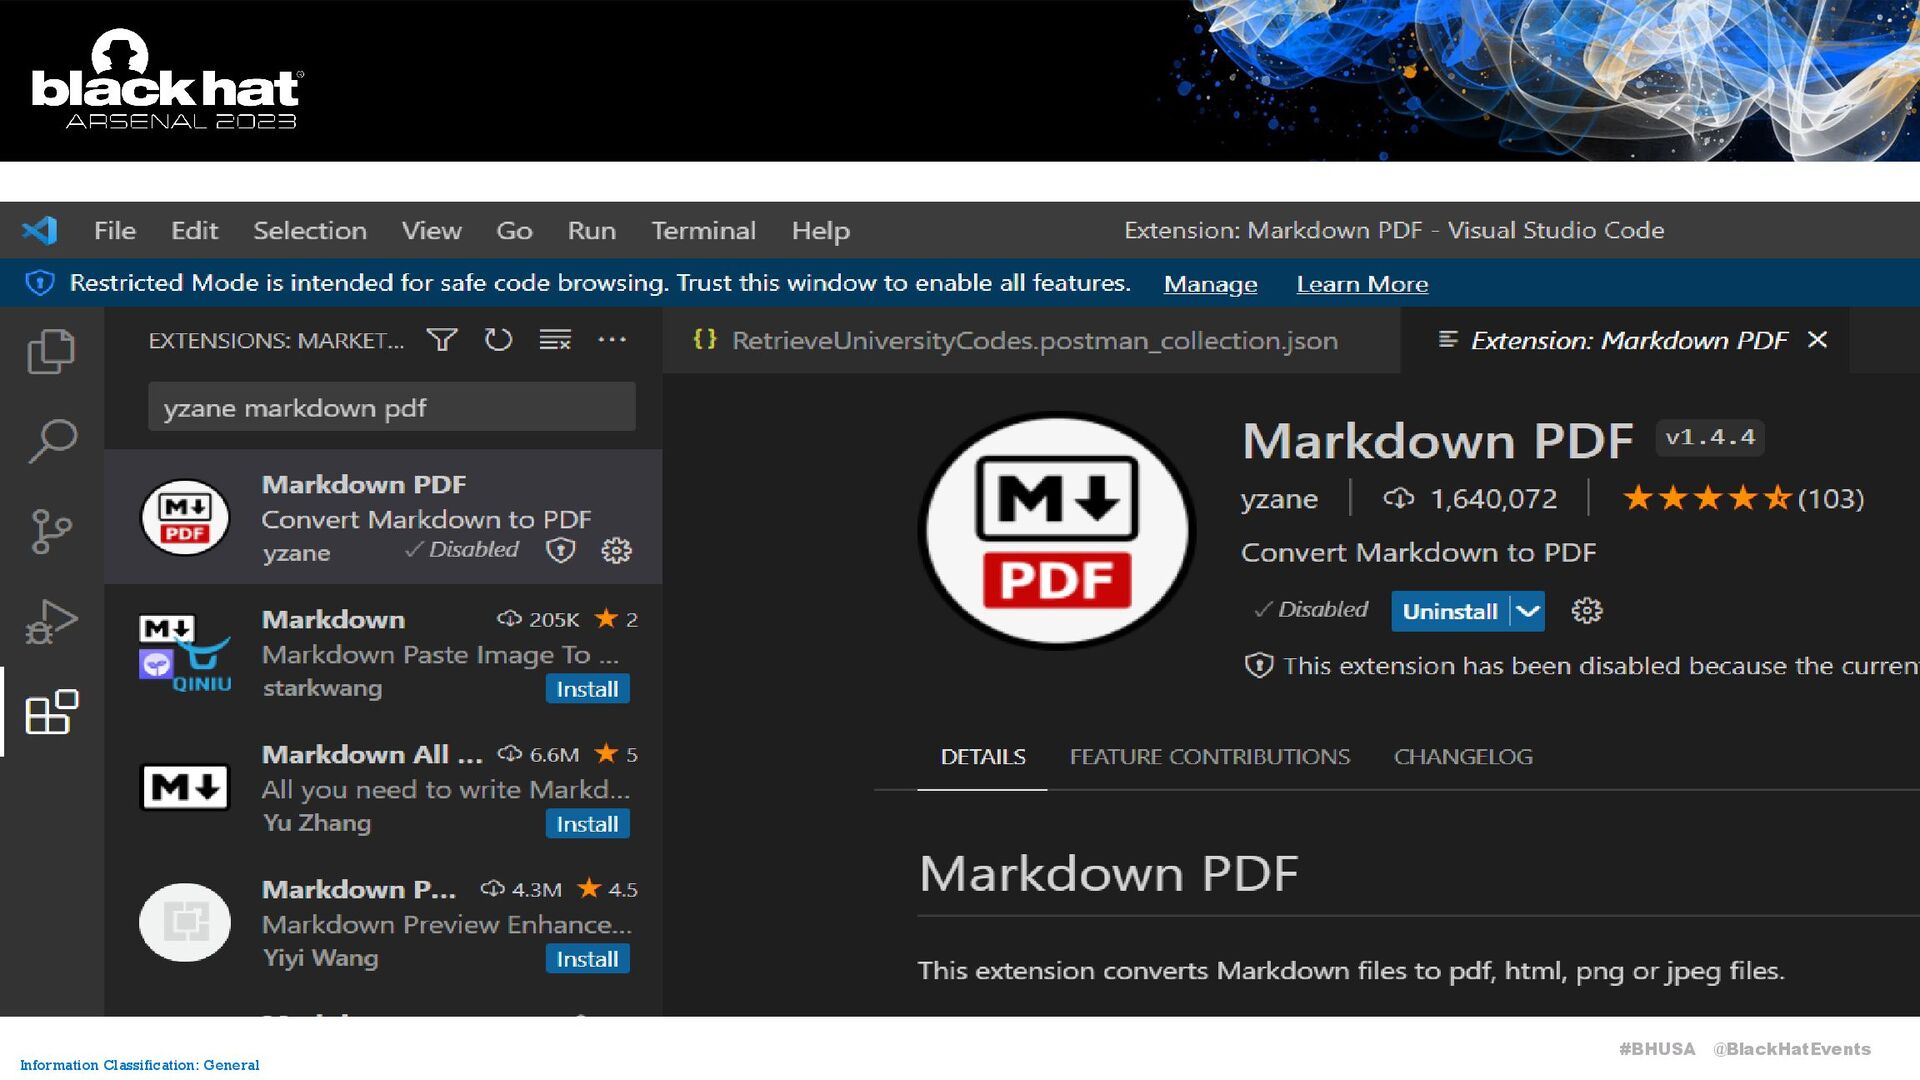Open the View menu
Viewport: 1920px width, 1080px height.
click(432, 230)
